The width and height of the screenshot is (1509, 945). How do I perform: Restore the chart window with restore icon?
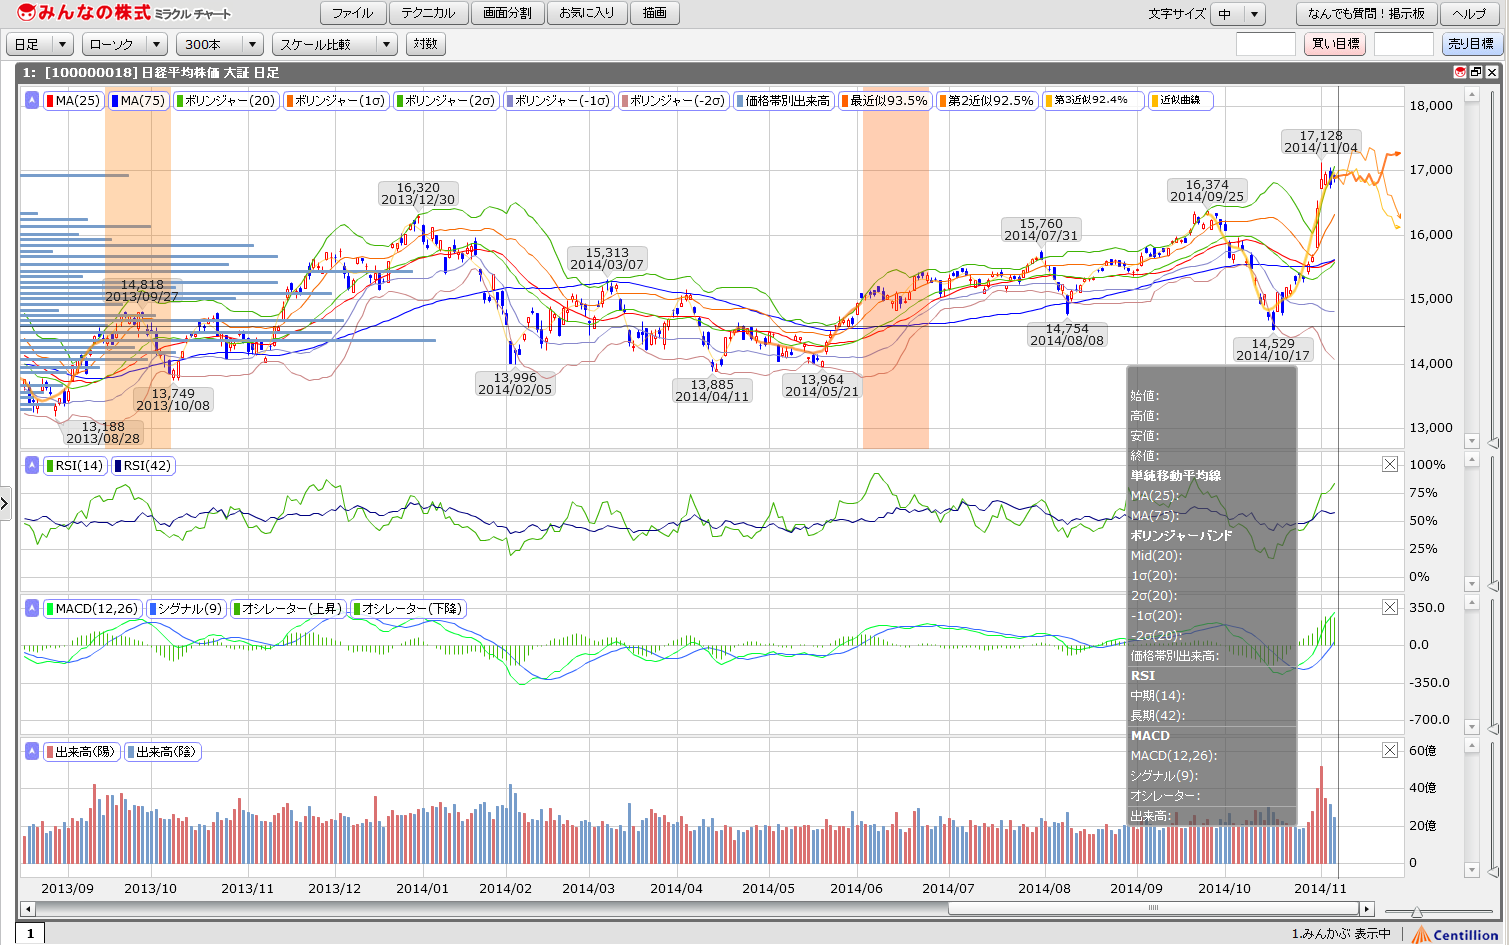pyautogui.click(x=1476, y=72)
